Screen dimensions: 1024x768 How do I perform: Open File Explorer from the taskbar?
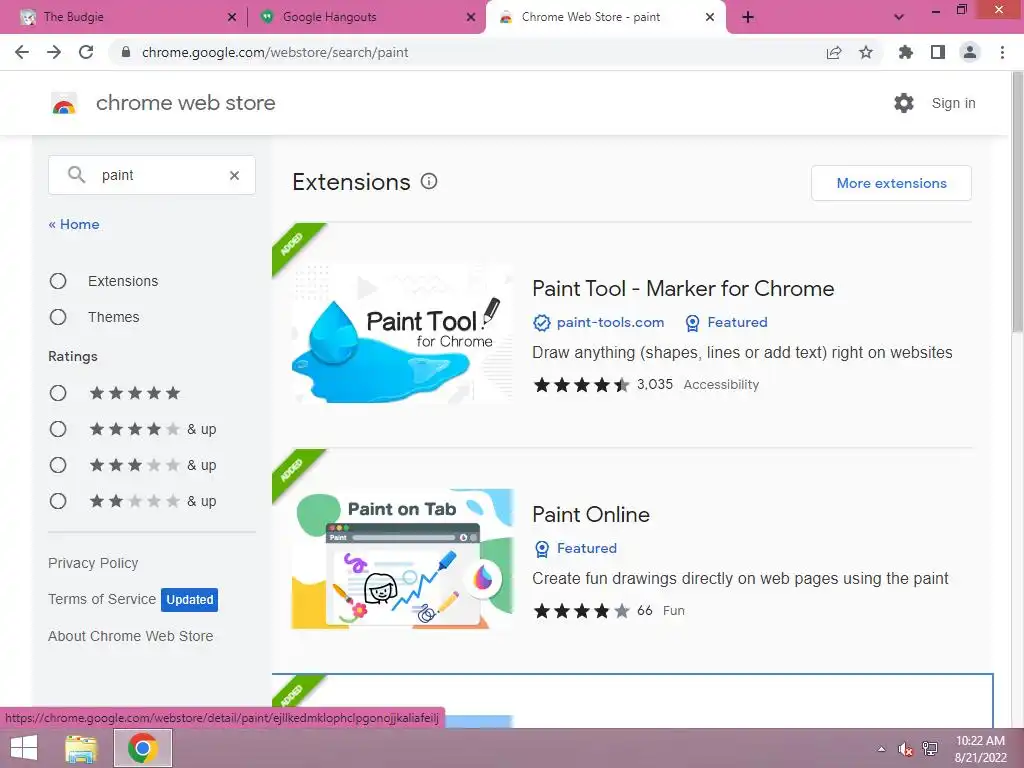click(x=81, y=748)
